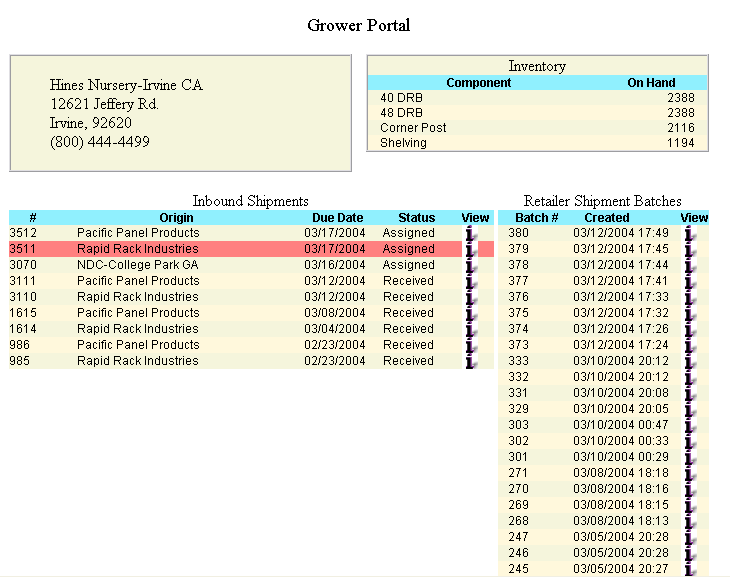Open view icon for inbound shipment 1614

[471, 329]
